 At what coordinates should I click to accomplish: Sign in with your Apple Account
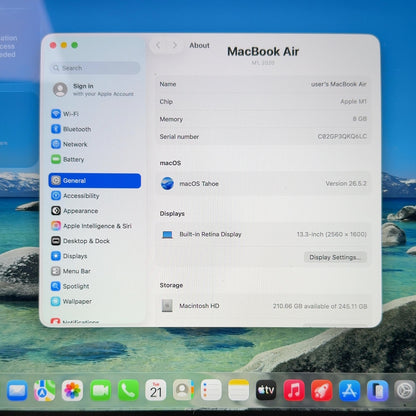pos(94,90)
